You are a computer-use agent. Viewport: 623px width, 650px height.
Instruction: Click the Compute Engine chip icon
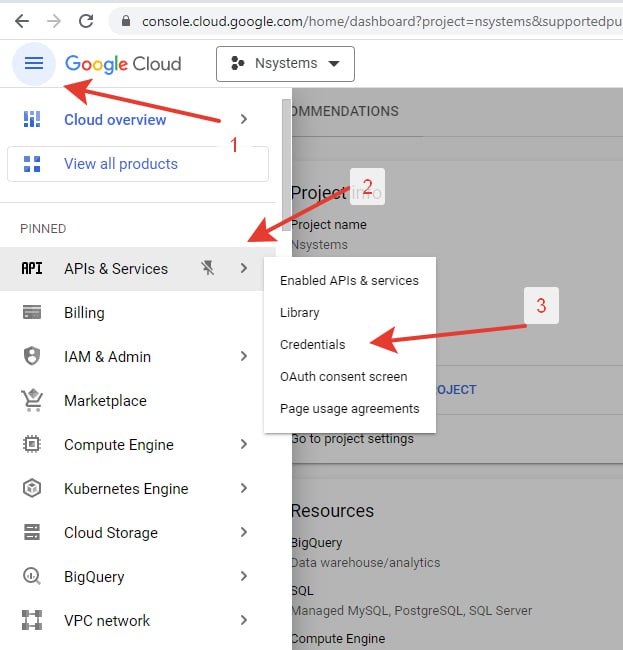[32, 444]
